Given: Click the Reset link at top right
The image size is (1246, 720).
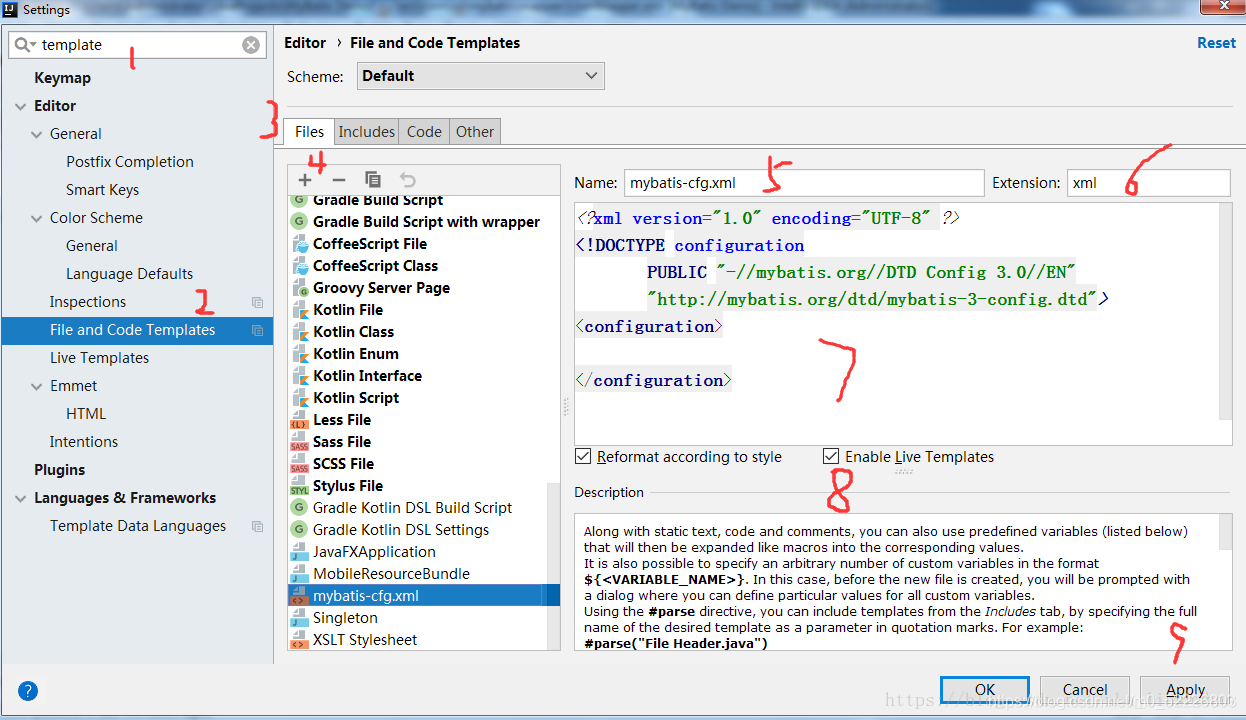Looking at the screenshot, I should point(1216,42).
